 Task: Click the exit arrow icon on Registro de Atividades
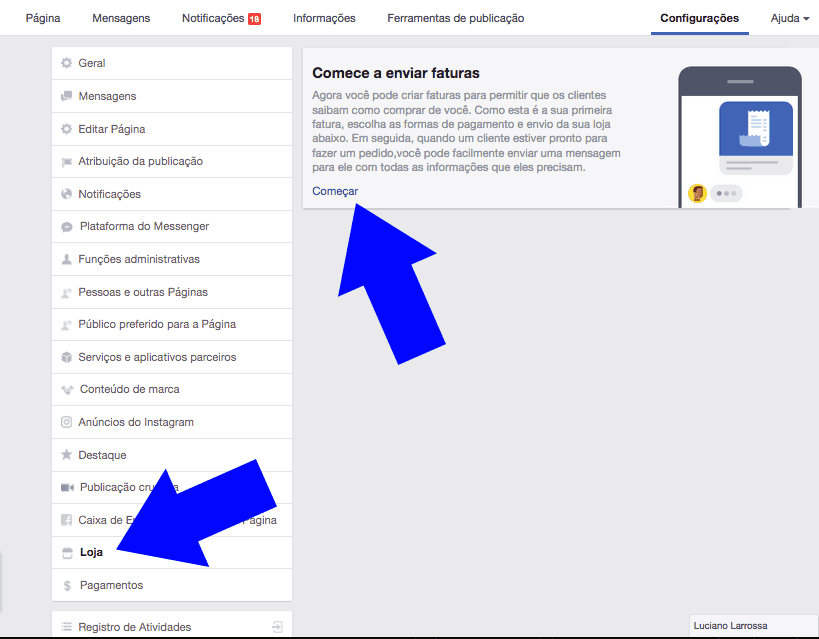[277, 627]
